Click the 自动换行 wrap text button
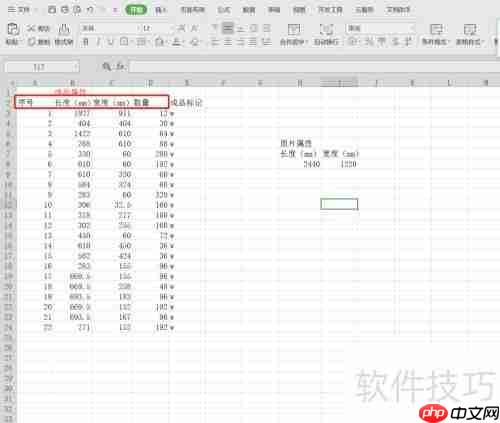Screen dimensions: 500x423 tap(326, 35)
